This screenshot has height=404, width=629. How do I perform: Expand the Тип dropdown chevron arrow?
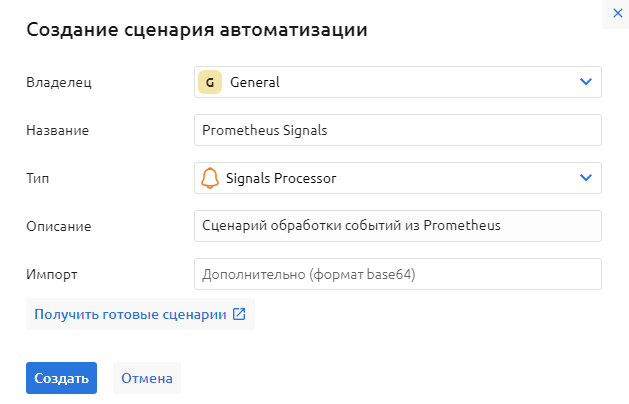click(x=586, y=178)
